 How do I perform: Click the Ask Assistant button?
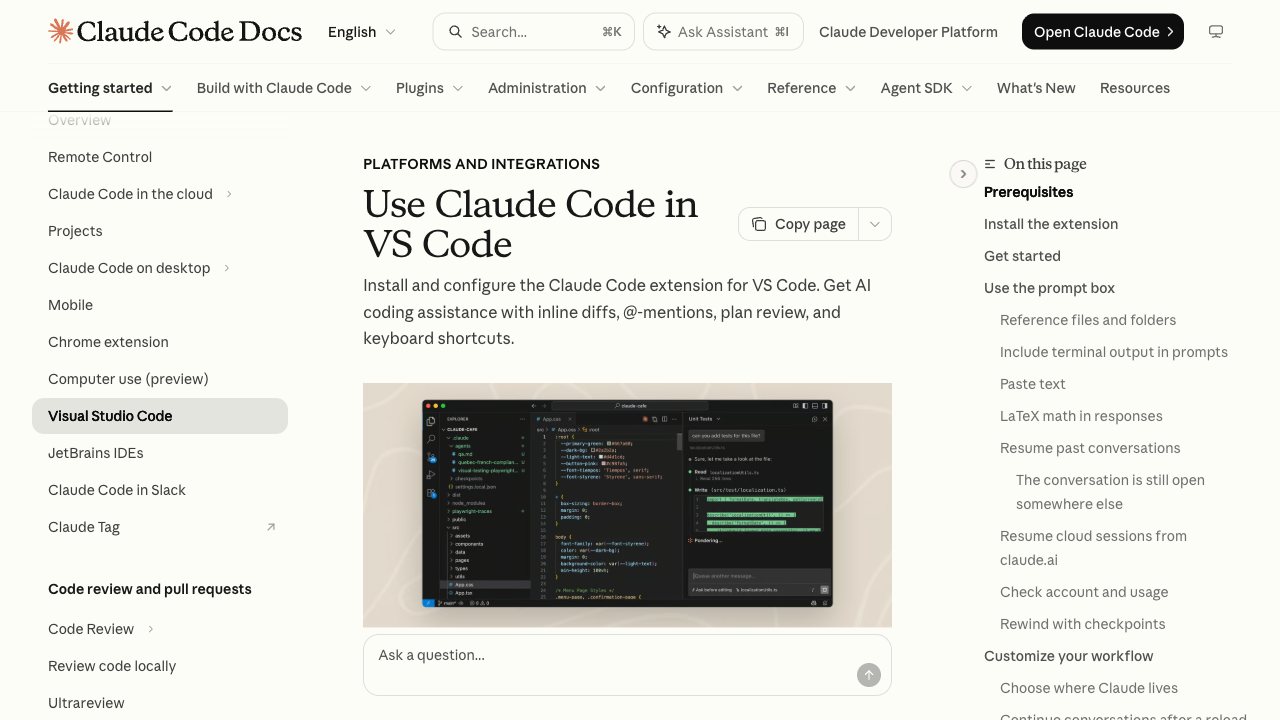[x=722, y=32]
